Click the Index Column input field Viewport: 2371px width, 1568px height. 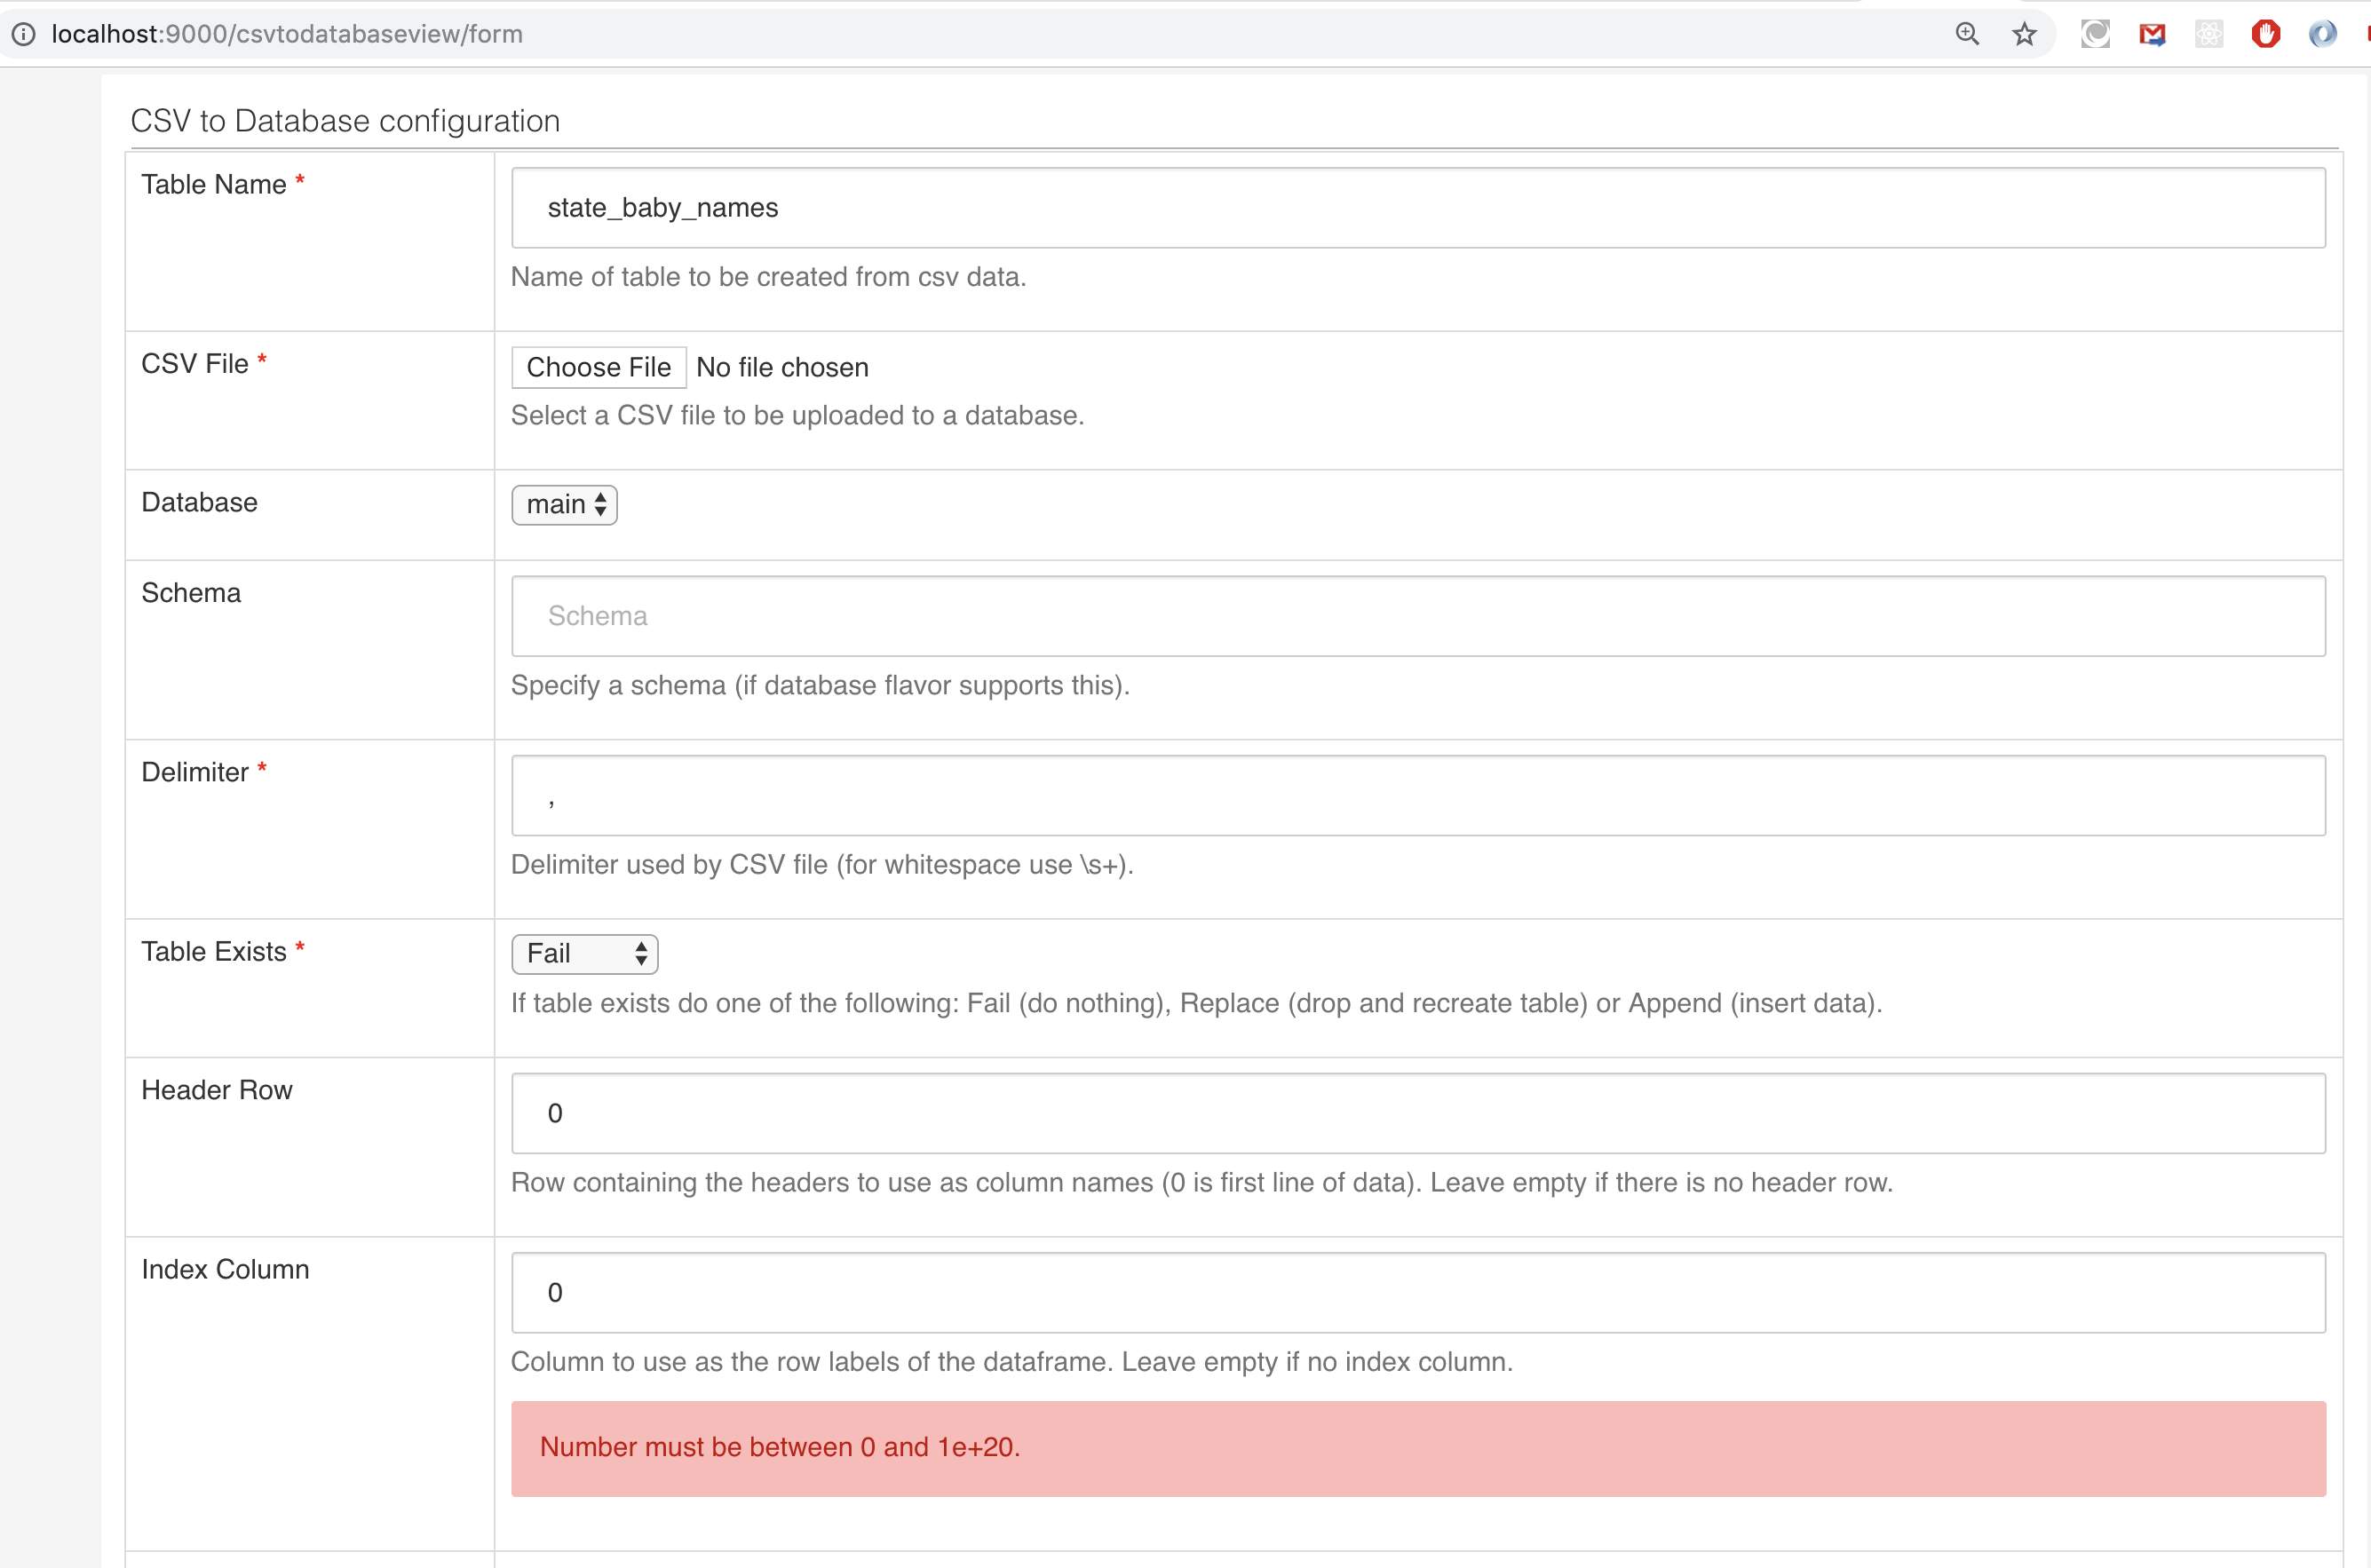coord(1417,1292)
